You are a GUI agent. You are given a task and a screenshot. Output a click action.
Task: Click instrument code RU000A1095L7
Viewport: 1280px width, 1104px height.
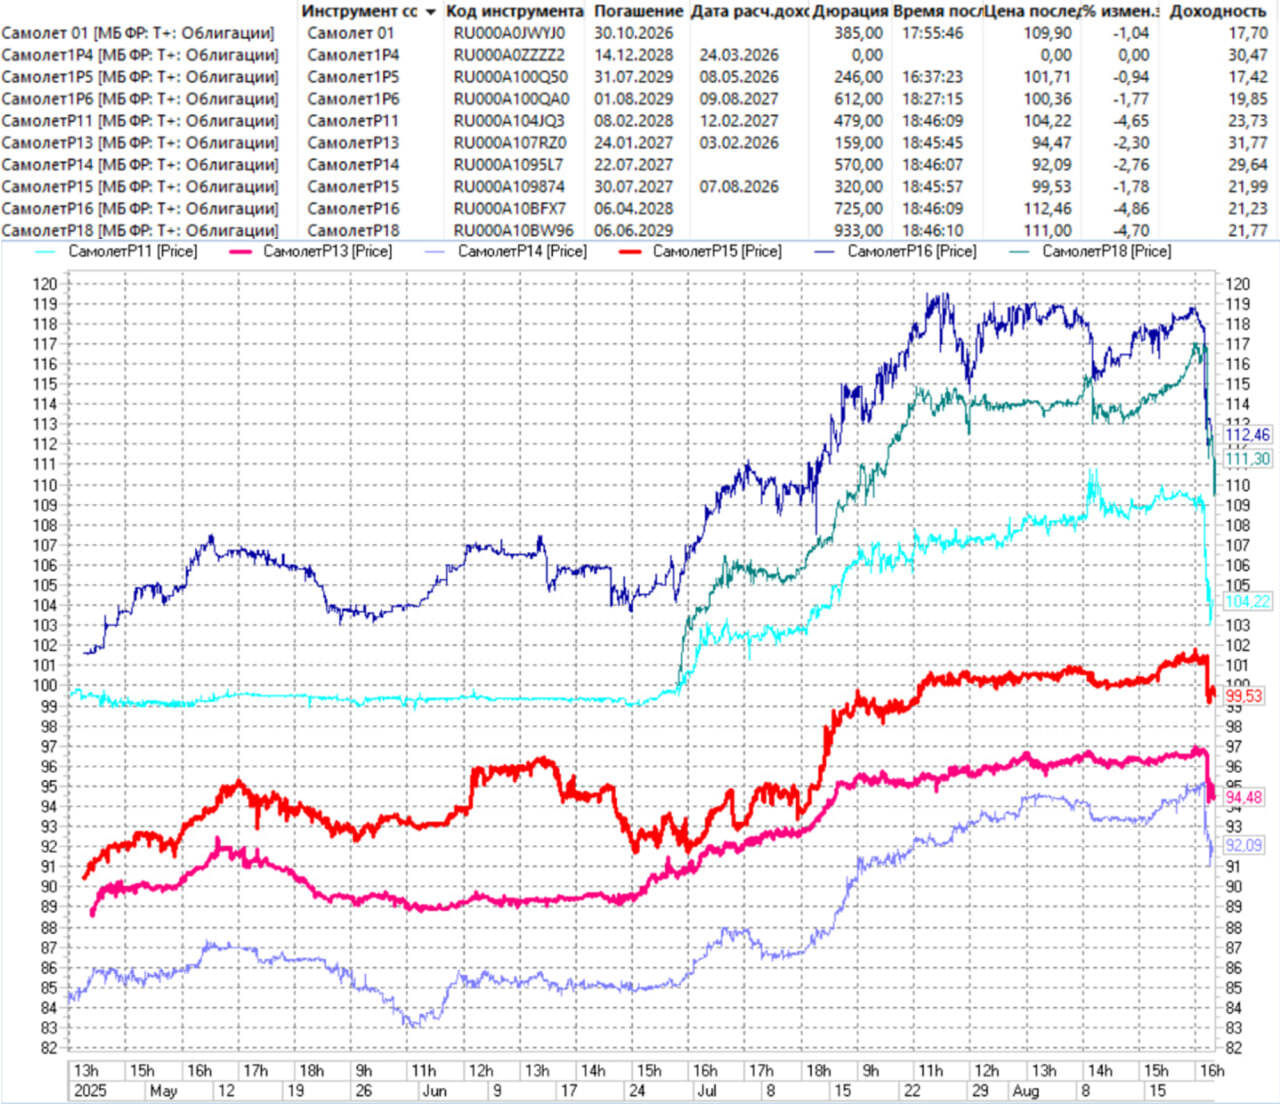pyautogui.click(x=508, y=165)
